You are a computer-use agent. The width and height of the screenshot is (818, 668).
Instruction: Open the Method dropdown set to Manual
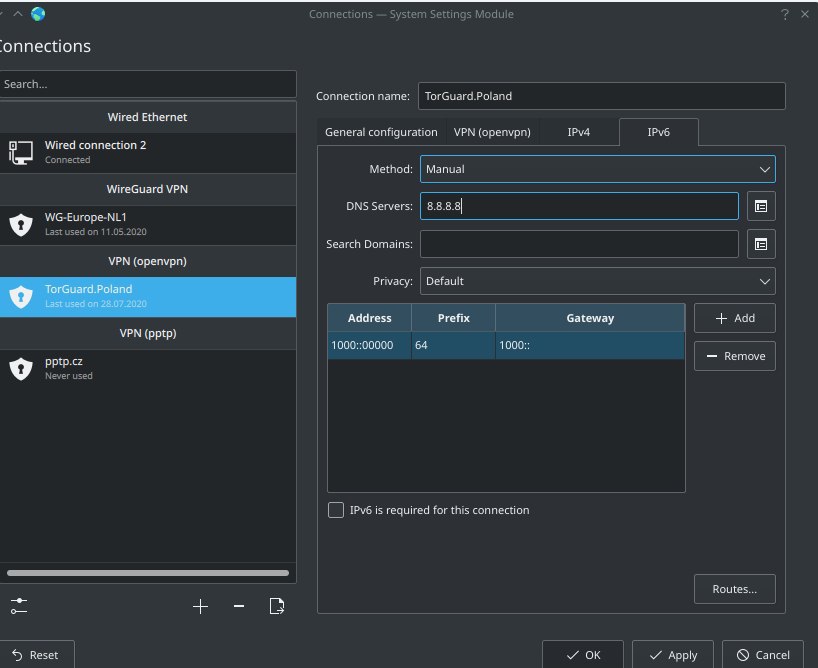[597, 169]
